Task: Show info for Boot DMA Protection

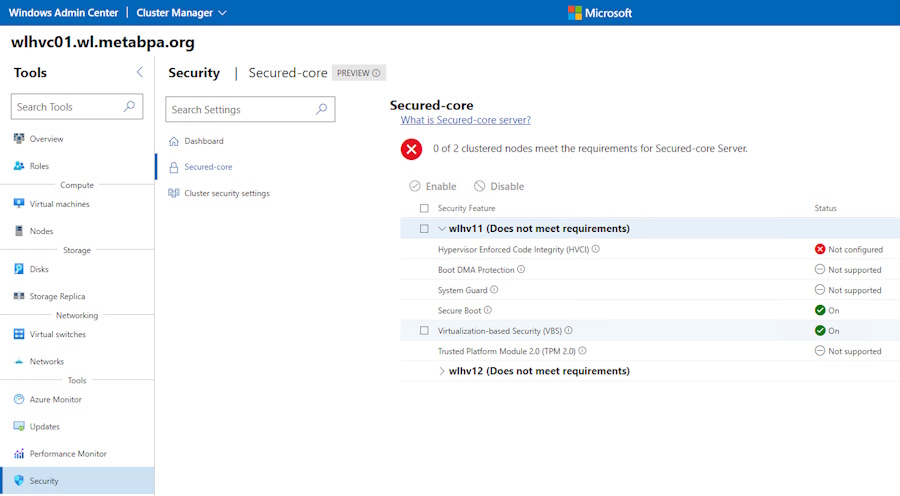Action: [521, 269]
